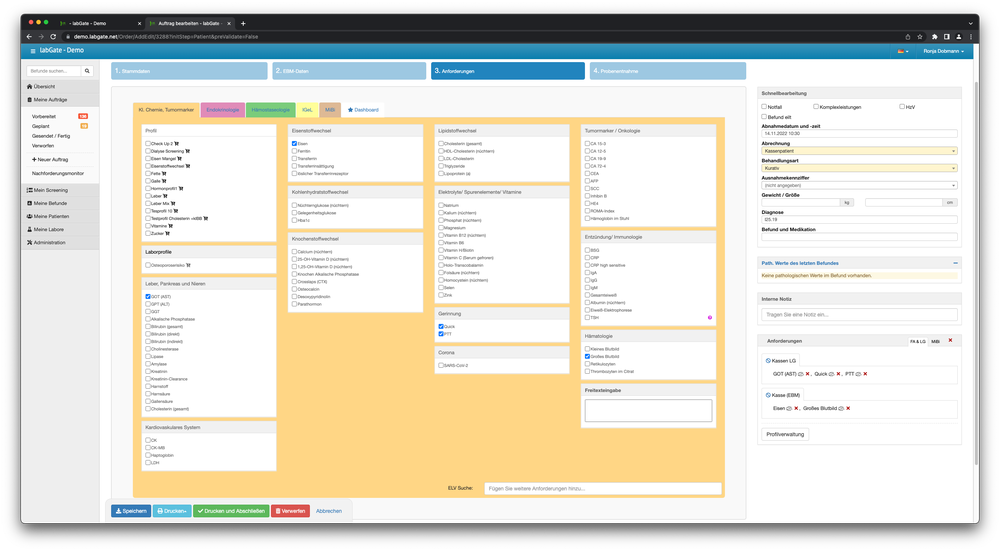Open the Dashboard tab
Screen dimensions: 1000x551
[x=363, y=109]
